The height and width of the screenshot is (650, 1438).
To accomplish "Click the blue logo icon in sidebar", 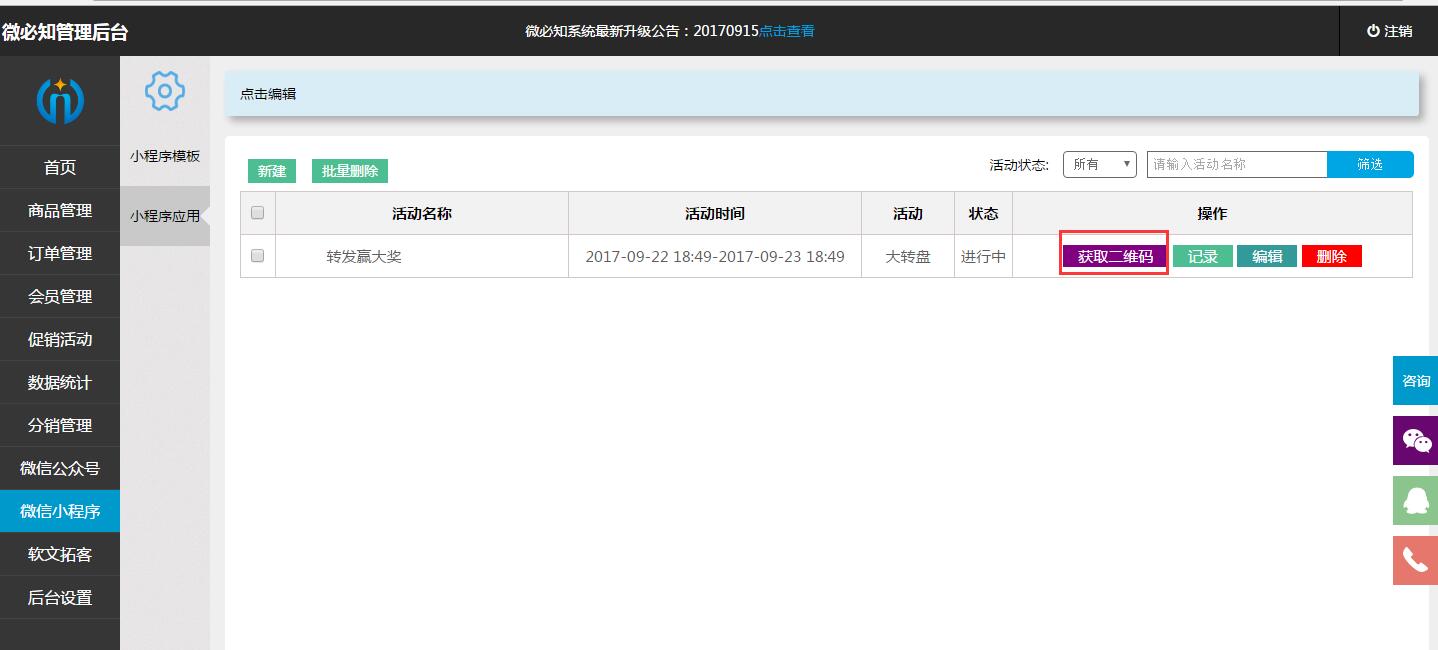I will coord(60,100).
